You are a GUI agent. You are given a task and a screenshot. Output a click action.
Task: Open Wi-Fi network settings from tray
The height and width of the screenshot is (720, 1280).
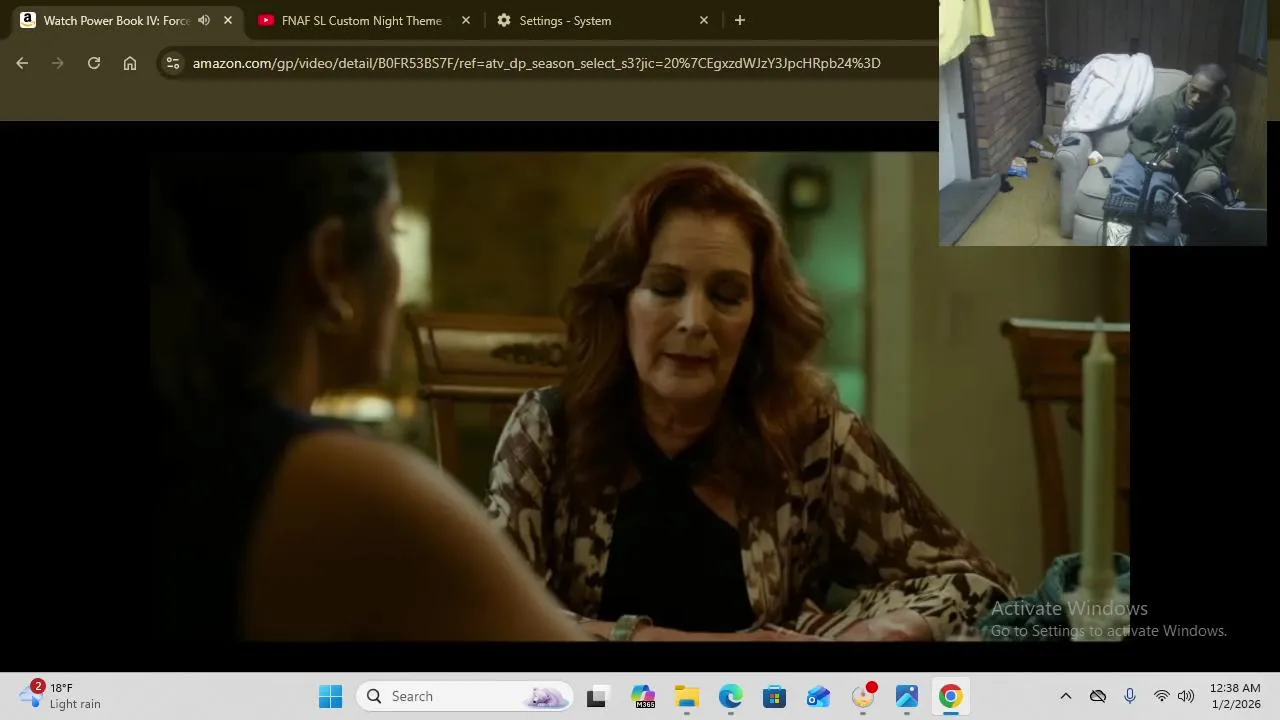[x=1162, y=696]
